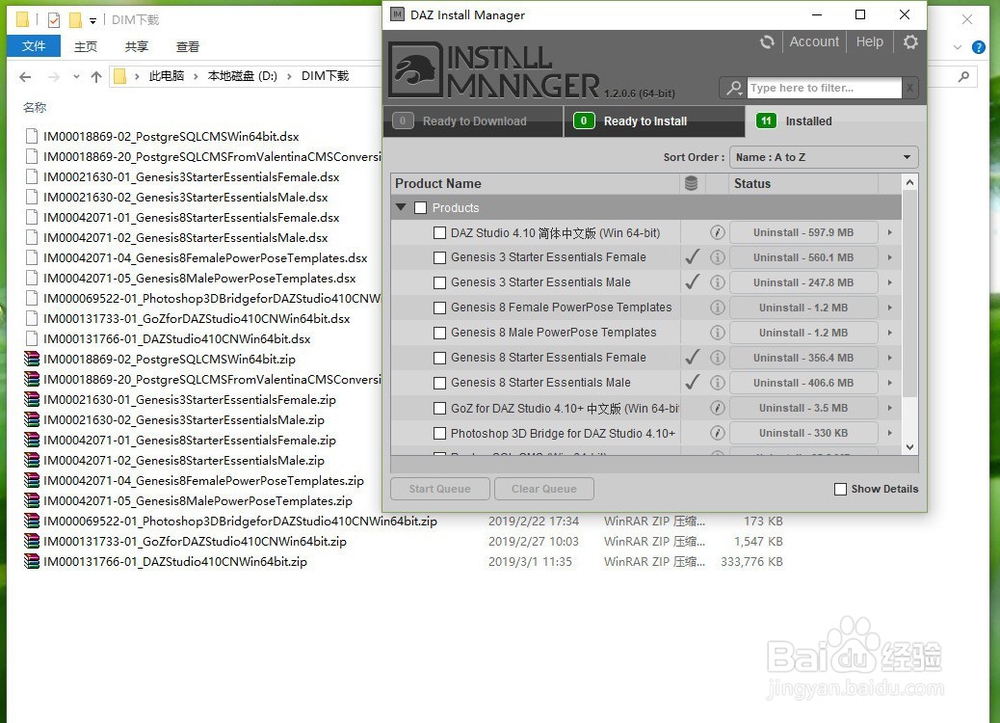This screenshot has width=1000, height=723.
Task: Check Genesis 3 Starter Essentials Female checkbox
Action: [x=439, y=258]
